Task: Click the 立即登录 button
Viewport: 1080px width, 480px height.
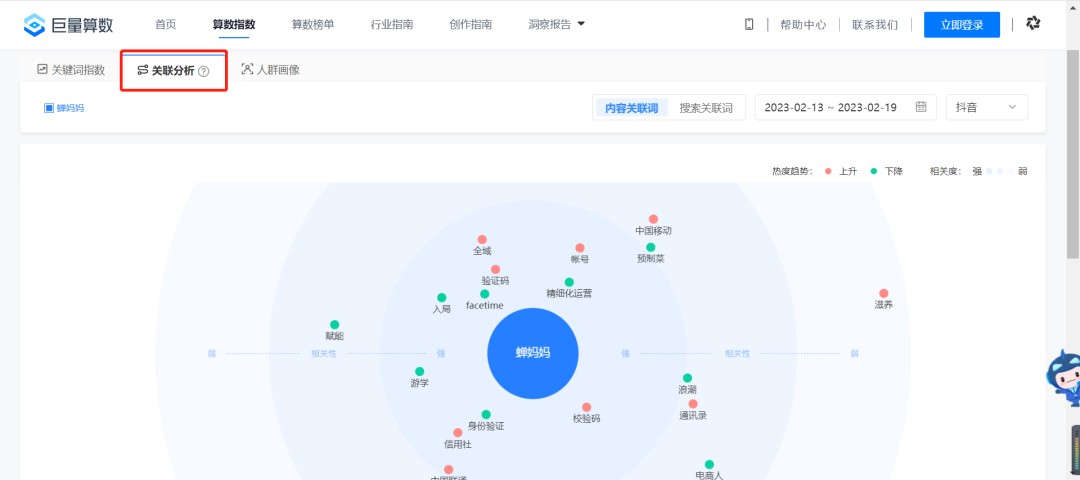Action: pos(962,25)
